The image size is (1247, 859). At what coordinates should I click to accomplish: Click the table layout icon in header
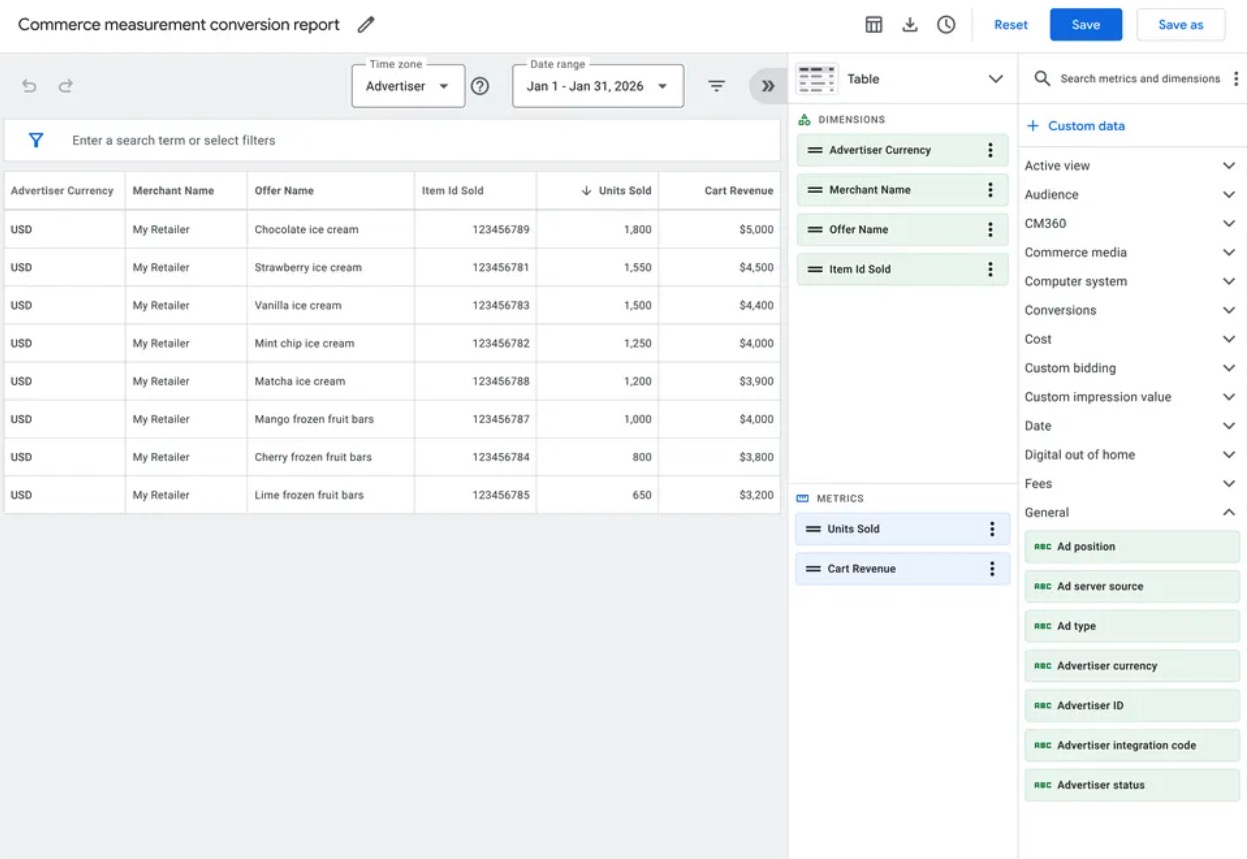tap(874, 25)
